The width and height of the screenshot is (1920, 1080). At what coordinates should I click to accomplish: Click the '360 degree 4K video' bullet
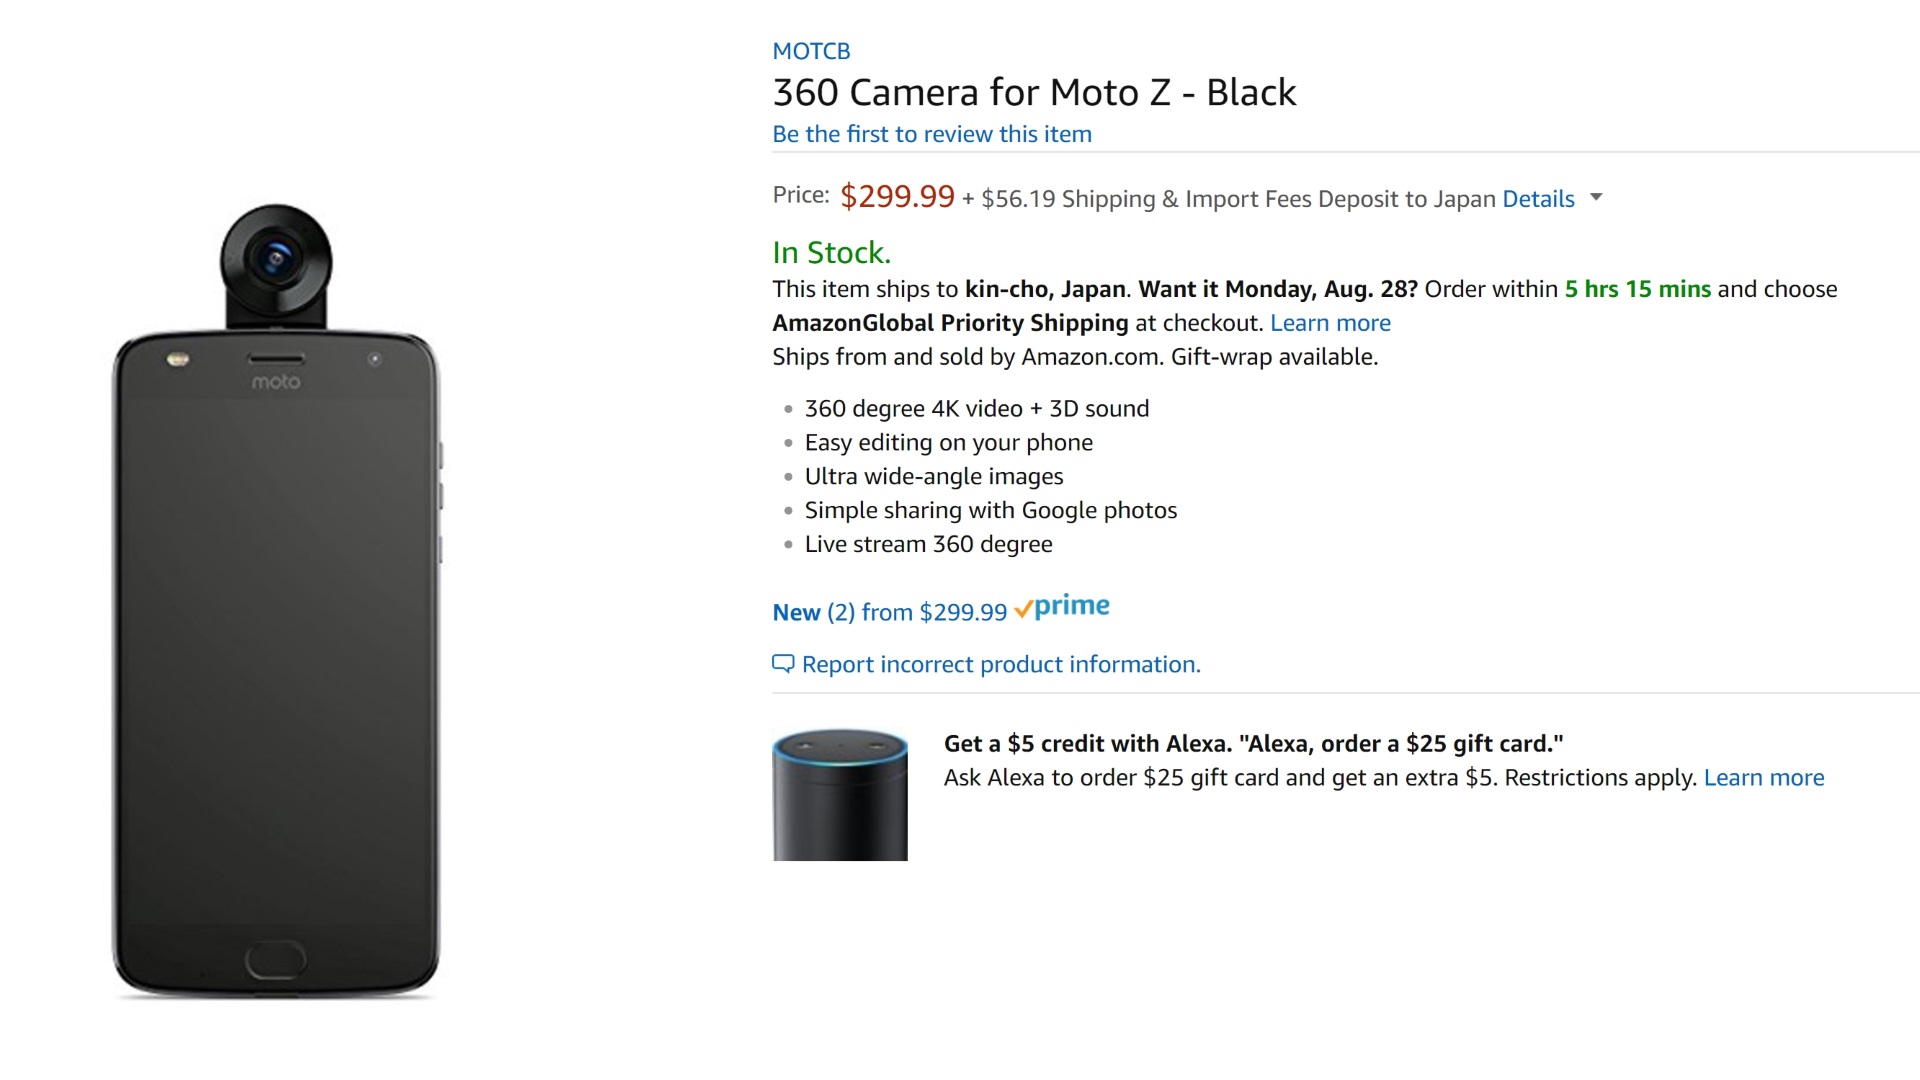pos(976,409)
